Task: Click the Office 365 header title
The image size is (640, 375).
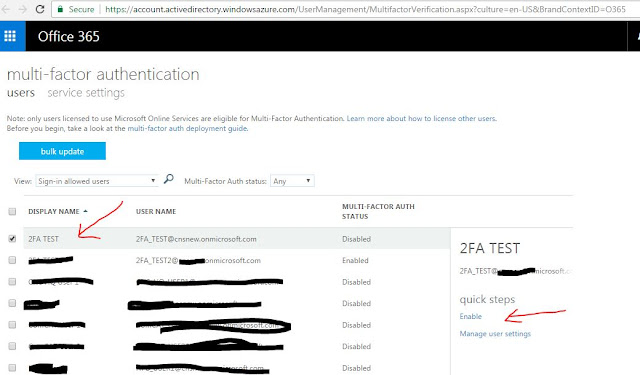Action: click(x=69, y=36)
